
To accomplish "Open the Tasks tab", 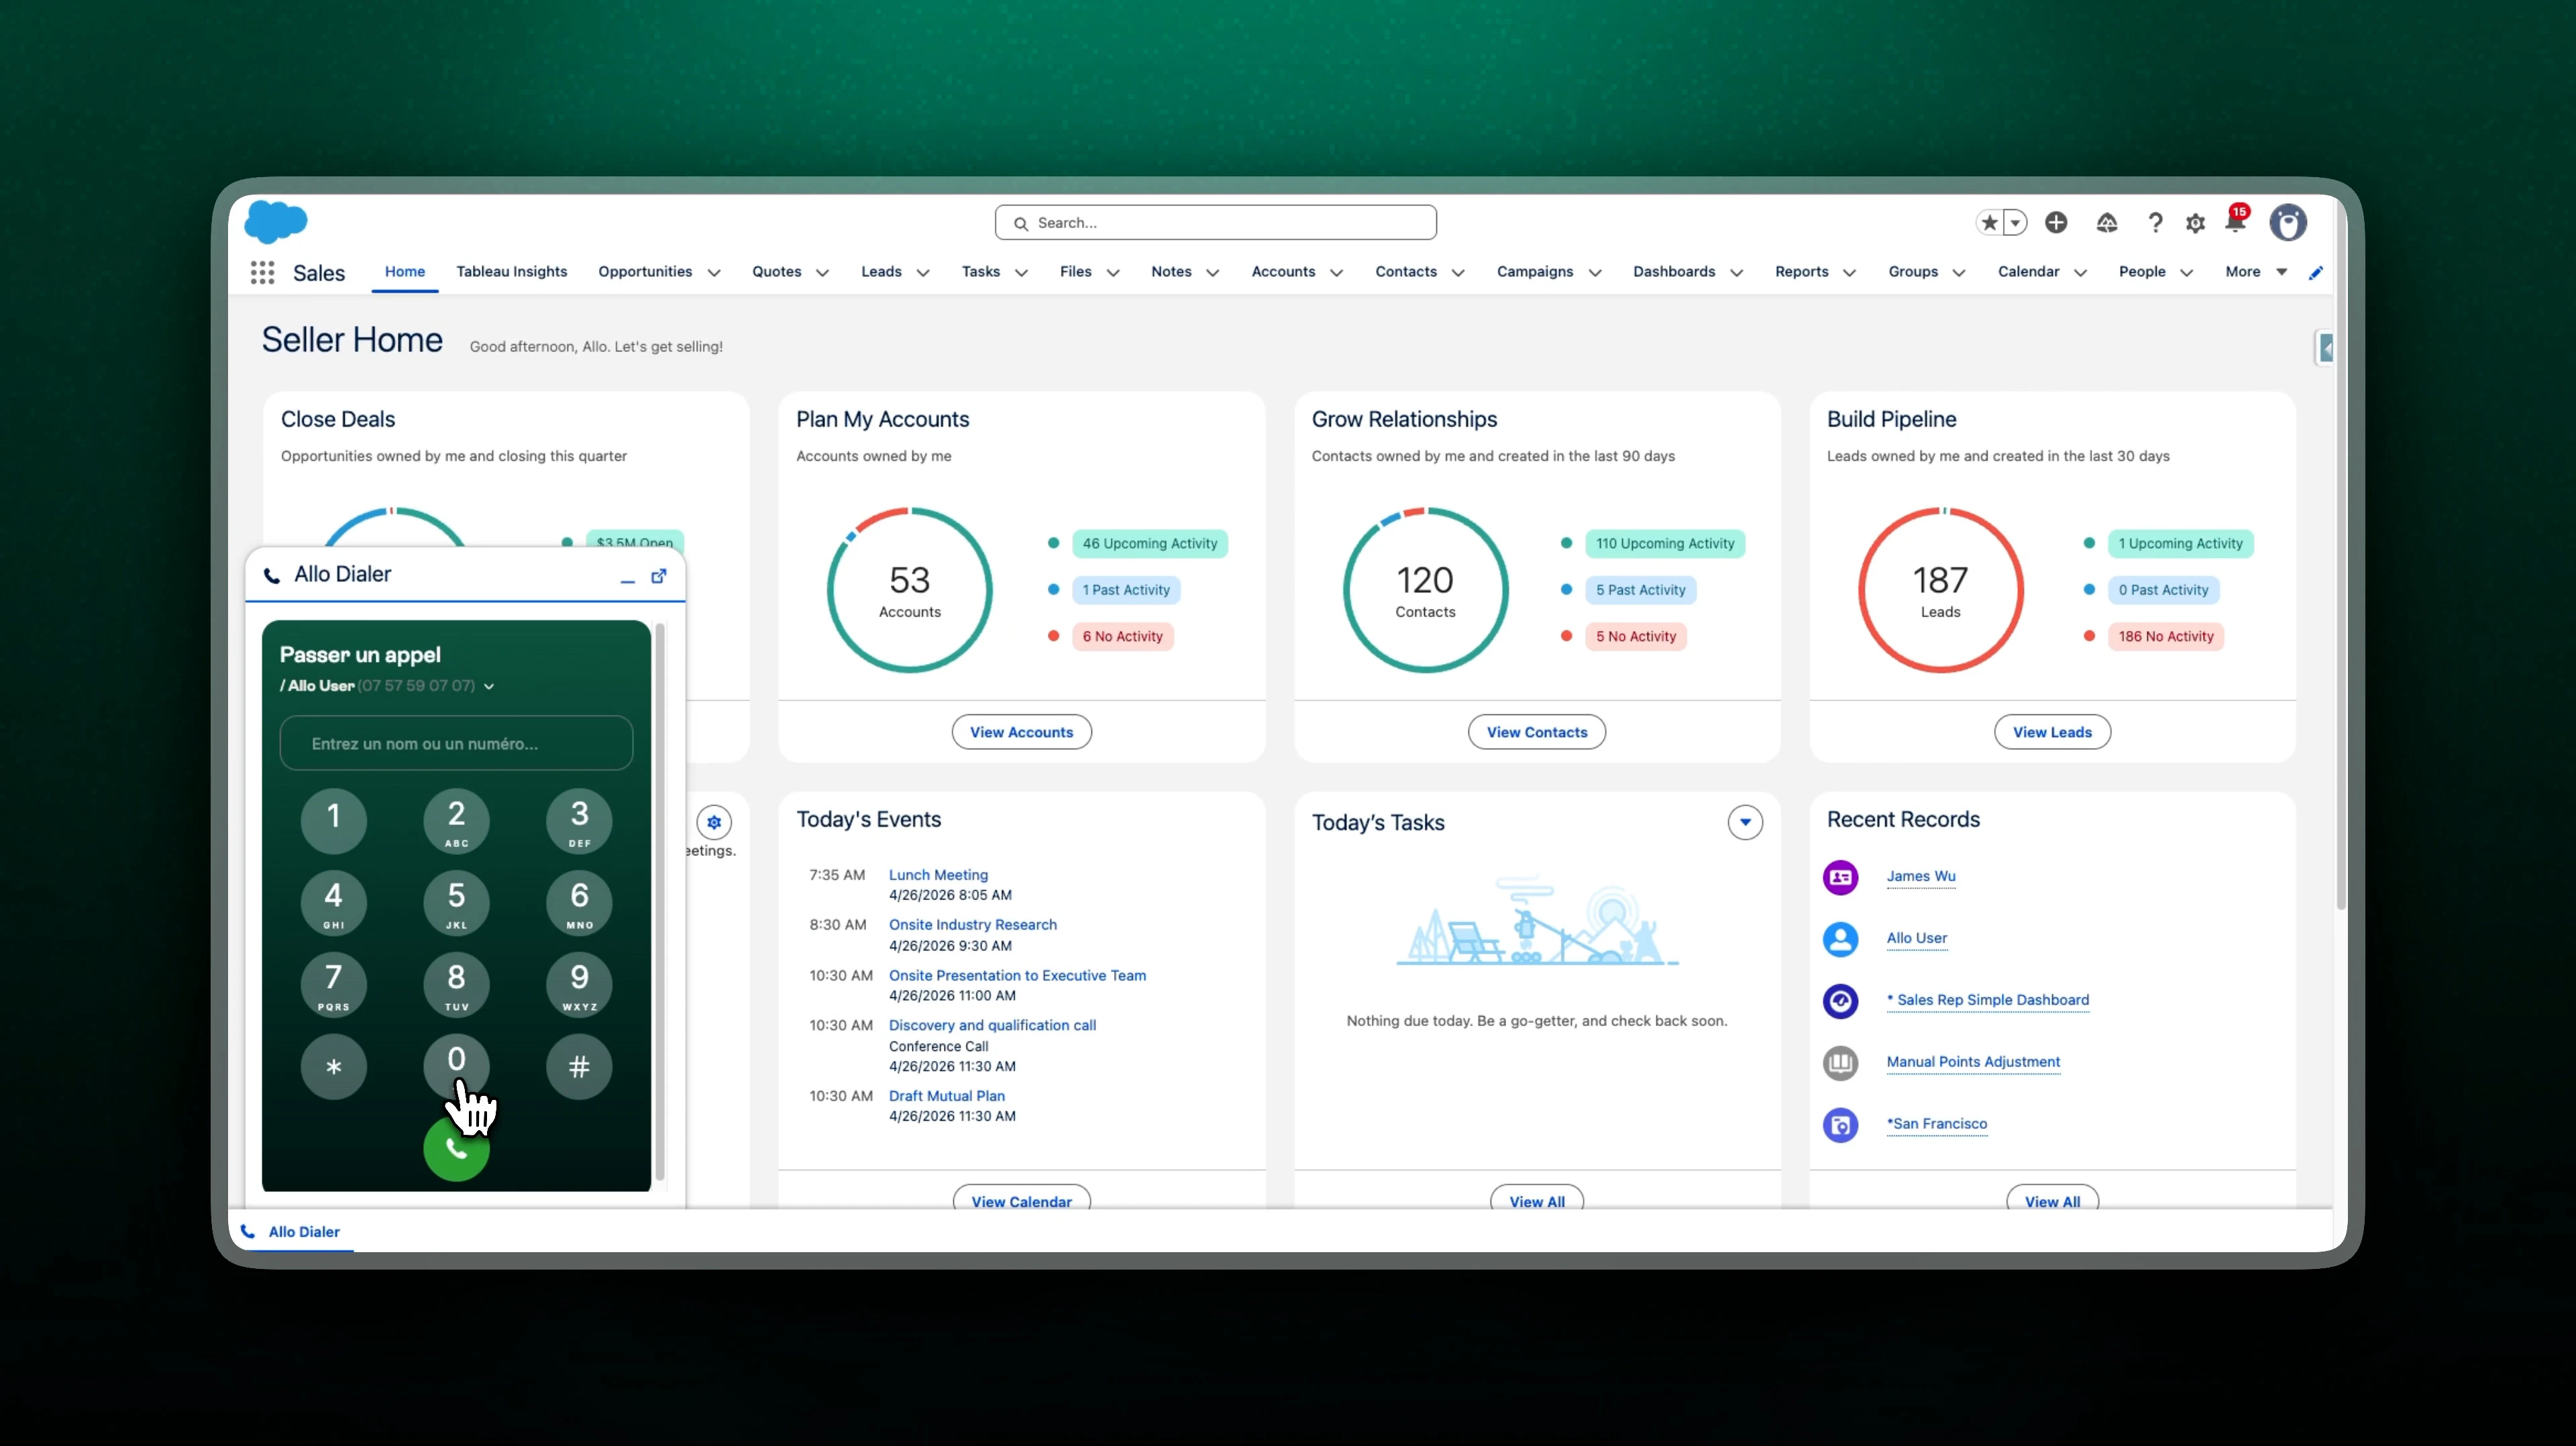I will (981, 272).
